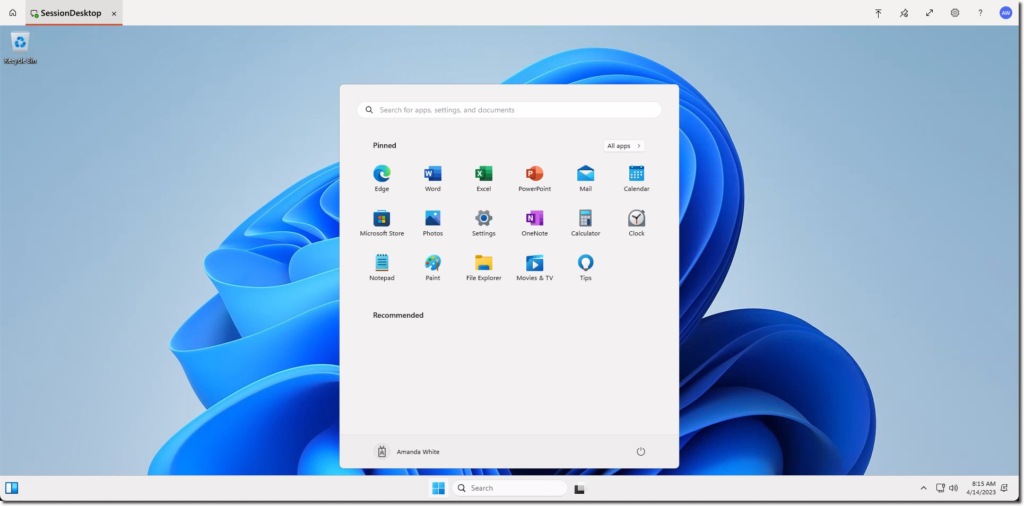Launch OneNote
Screen dimensions: 1024x506
click(x=534, y=223)
